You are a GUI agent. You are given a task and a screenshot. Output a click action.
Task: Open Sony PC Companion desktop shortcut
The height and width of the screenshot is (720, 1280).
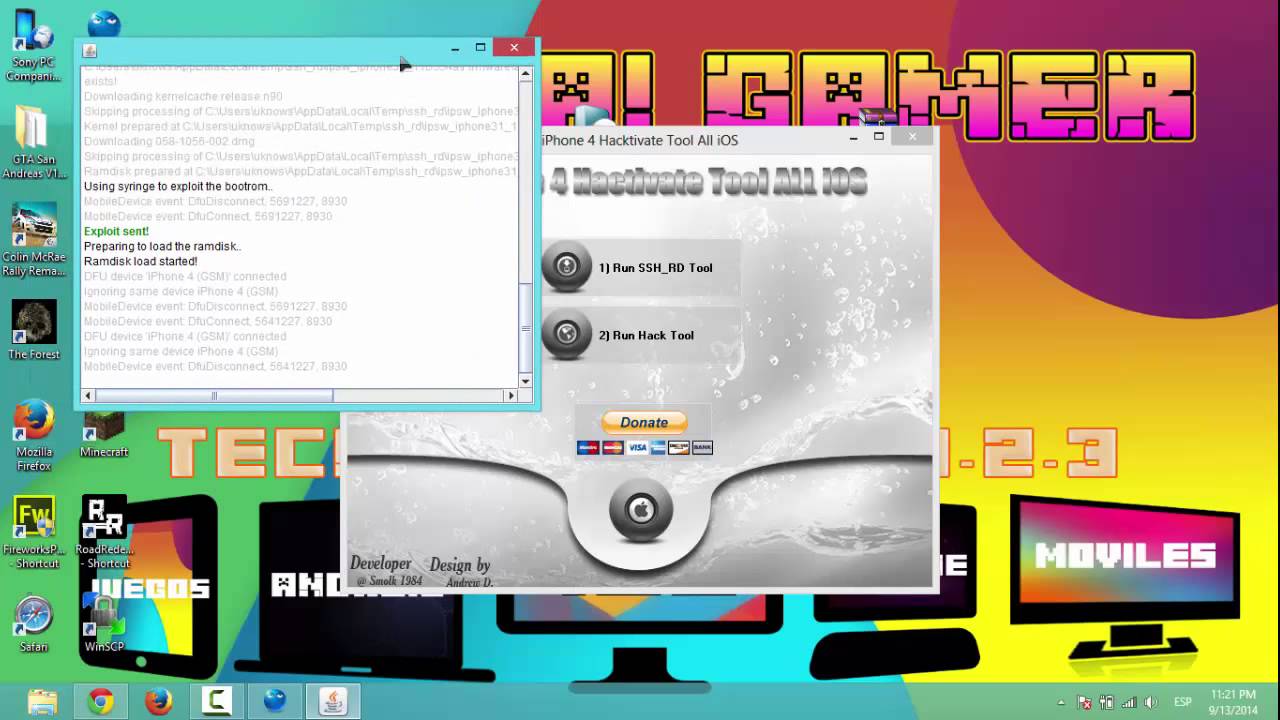coord(33,46)
